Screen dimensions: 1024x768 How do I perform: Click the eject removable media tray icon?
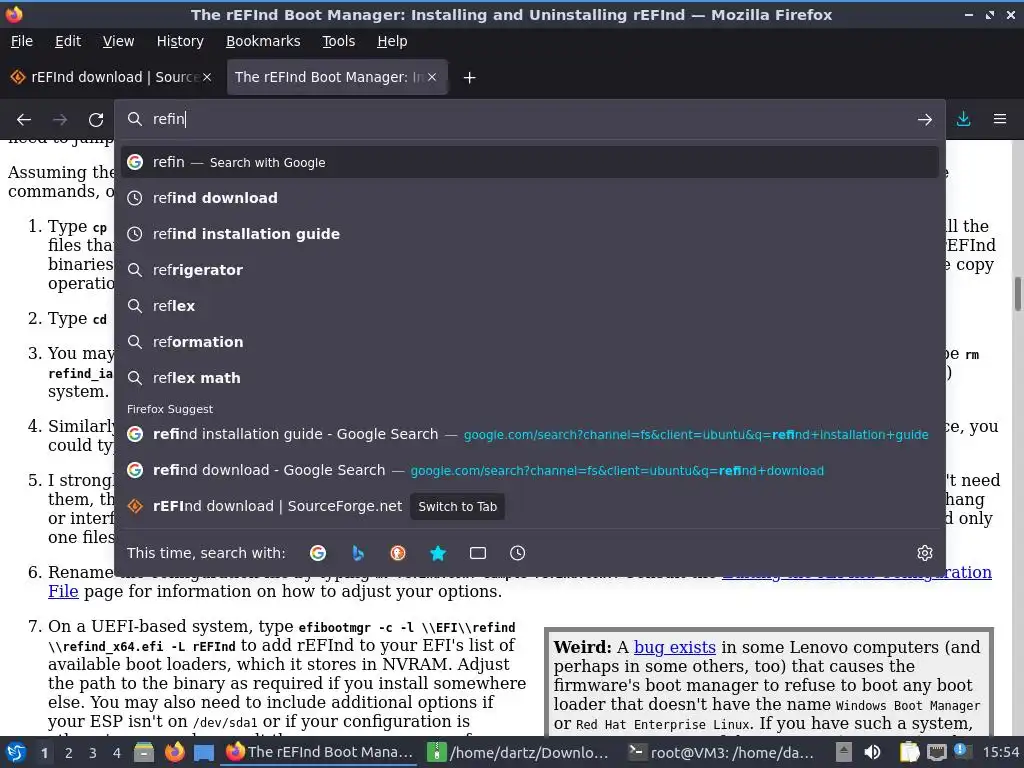tap(844, 752)
